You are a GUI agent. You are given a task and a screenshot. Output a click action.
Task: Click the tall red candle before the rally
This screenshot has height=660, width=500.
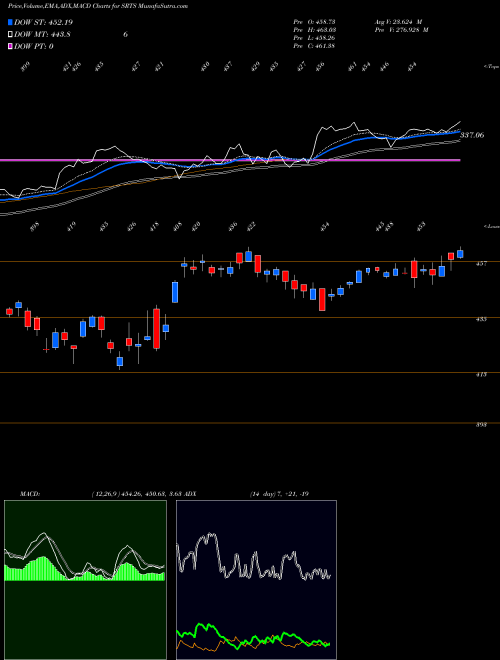click(157, 329)
